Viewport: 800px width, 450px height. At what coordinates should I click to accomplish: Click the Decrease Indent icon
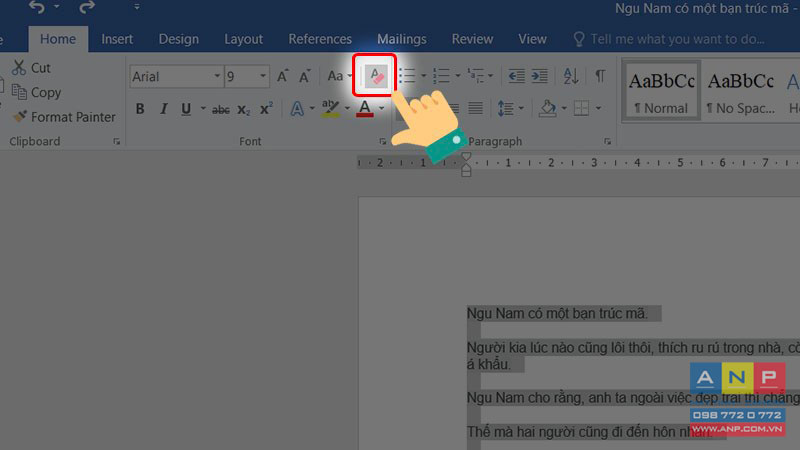tap(516, 76)
